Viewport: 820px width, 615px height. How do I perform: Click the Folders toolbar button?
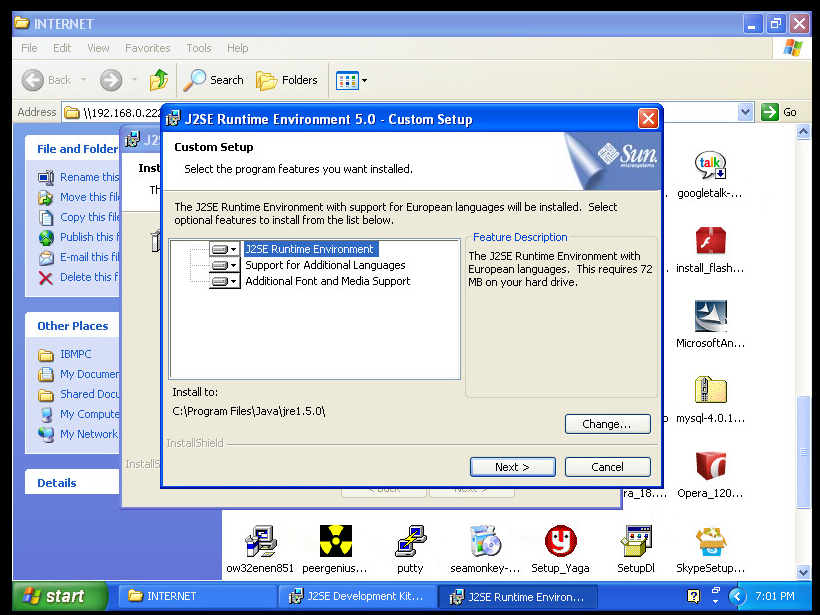click(288, 80)
